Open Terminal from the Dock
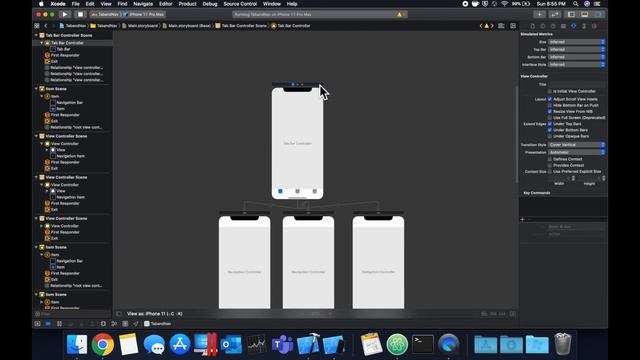This screenshot has width=640, height=360. tap(422, 344)
